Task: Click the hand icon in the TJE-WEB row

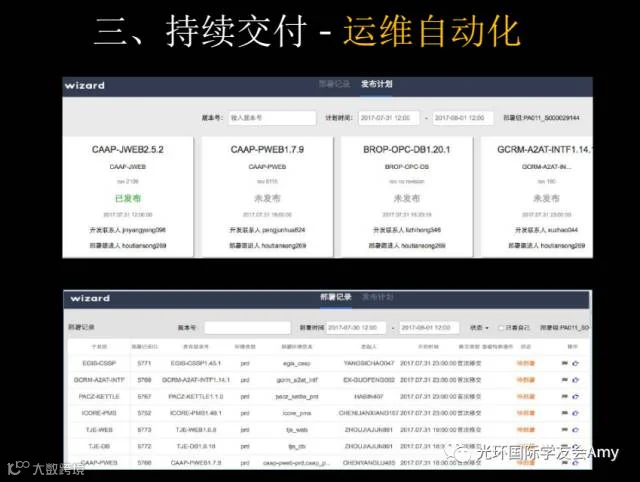Action: [x=576, y=429]
